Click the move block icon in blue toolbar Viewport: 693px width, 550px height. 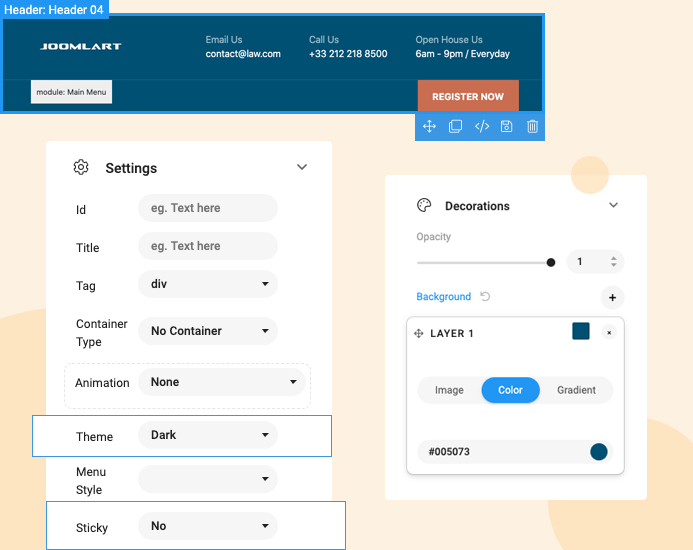pyautogui.click(x=429, y=126)
